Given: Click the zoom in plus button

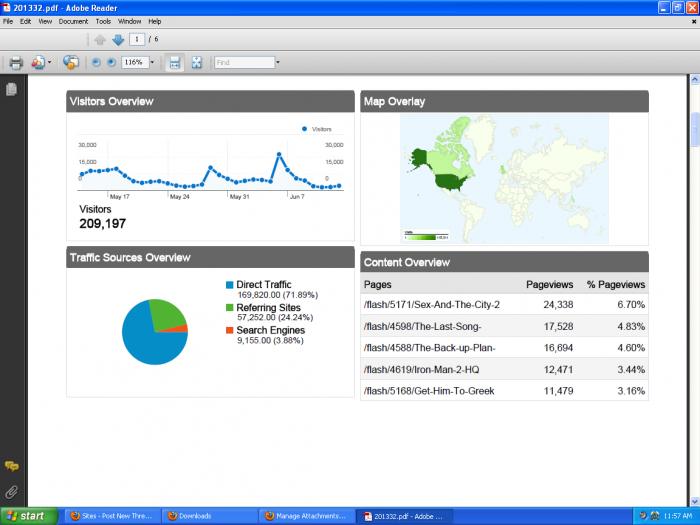Looking at the screenshot, I should click(111, 62).
